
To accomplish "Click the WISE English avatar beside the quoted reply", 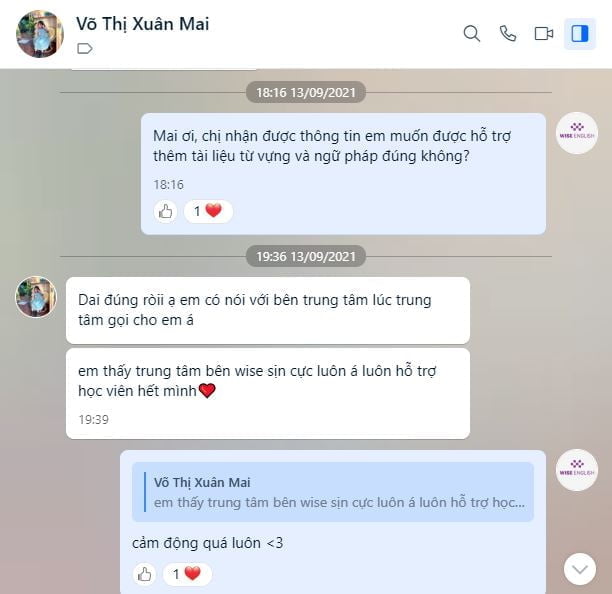I will pyautogui.click(x=577, y=470).
